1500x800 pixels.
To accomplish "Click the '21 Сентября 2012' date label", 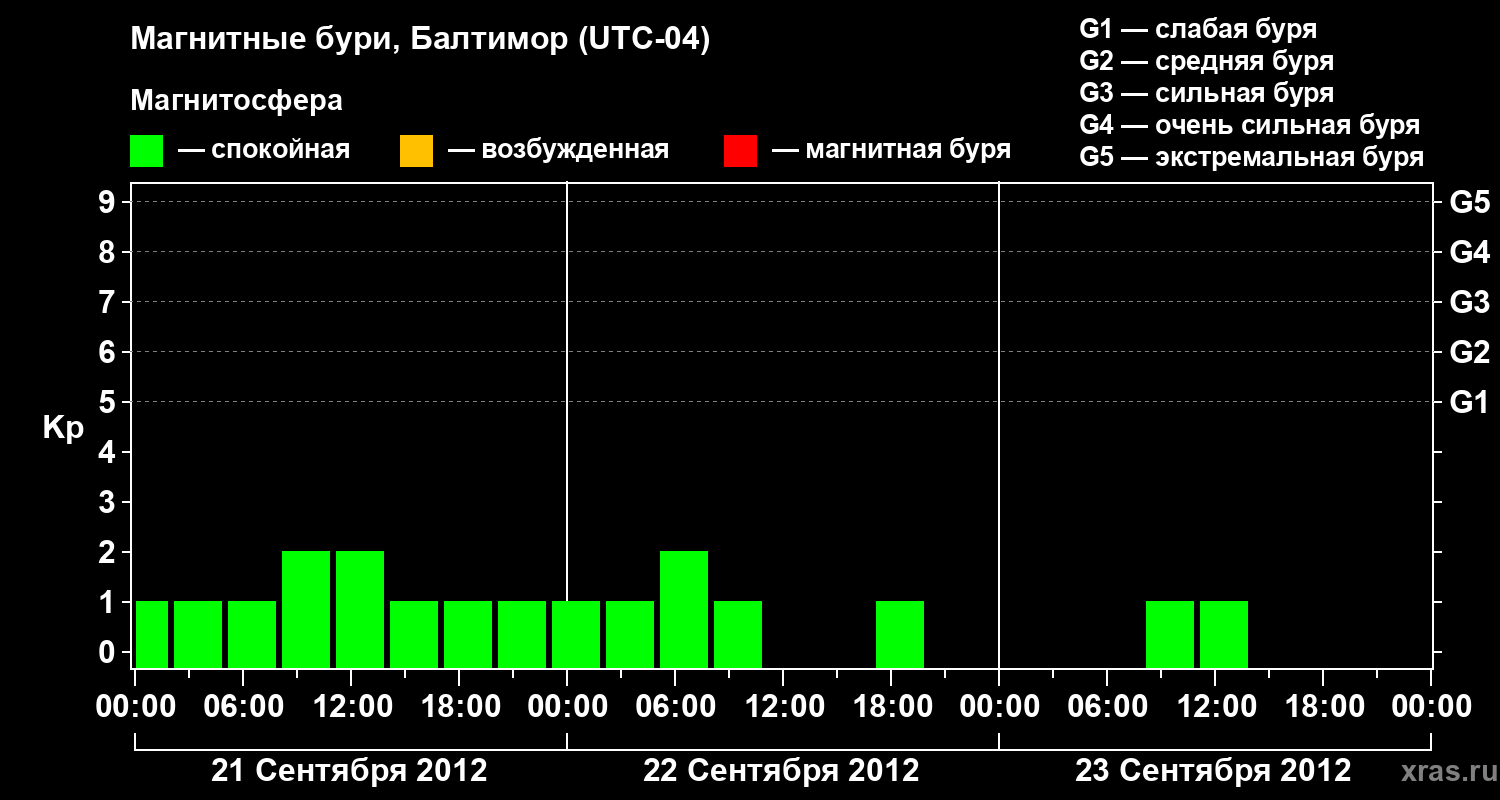I will click(x=349, y=771).
